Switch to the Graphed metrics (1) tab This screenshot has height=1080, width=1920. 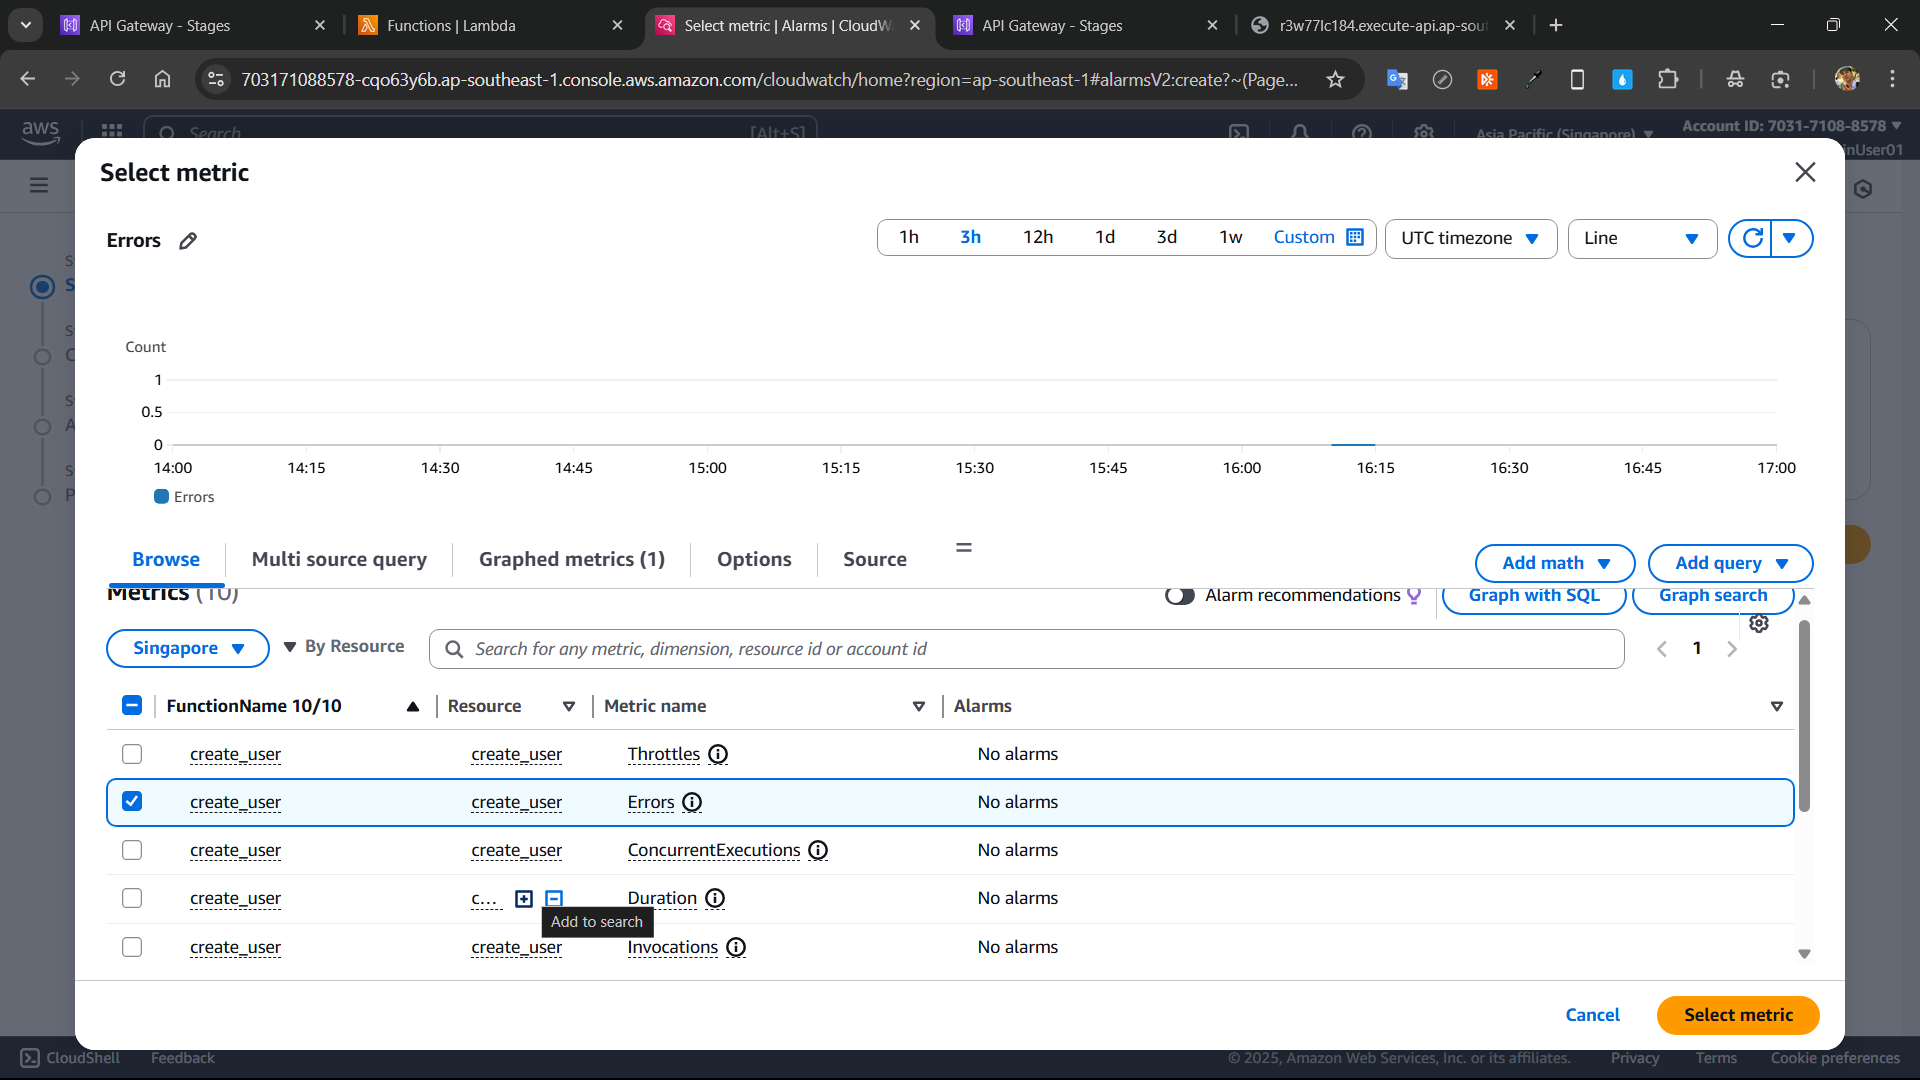[572, 560]
